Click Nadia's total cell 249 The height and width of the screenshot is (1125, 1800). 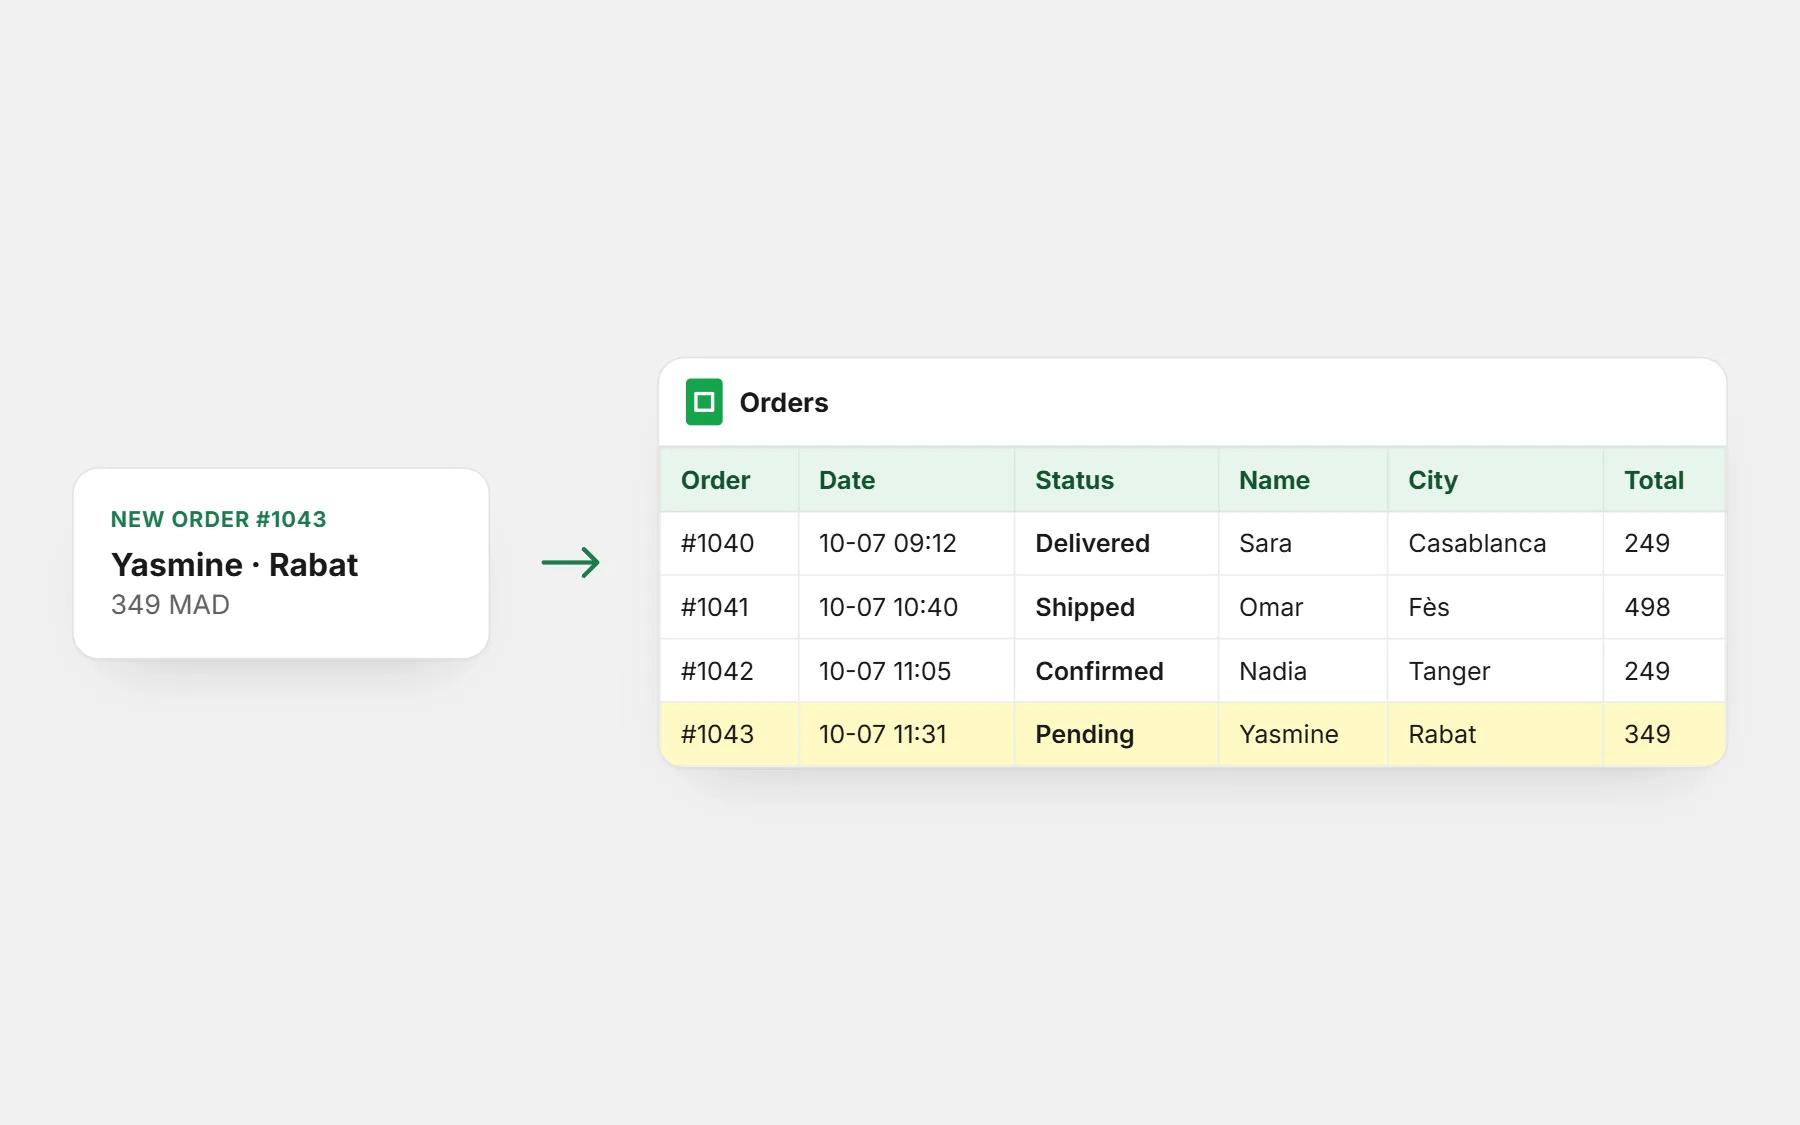[1665, 671]
